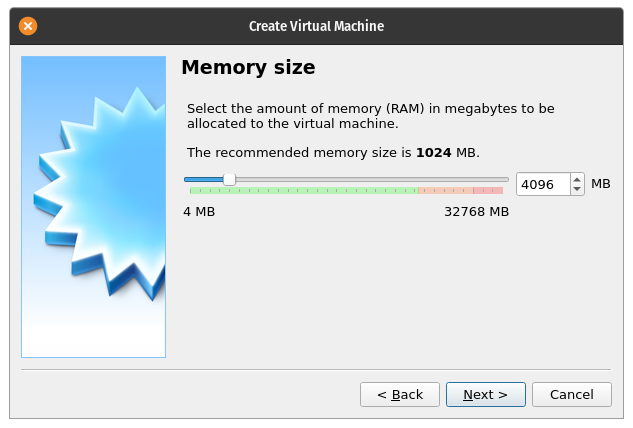The image size is (633, 428).
Task: Increase memory with the spinbox up arrow
Action: 577,180
